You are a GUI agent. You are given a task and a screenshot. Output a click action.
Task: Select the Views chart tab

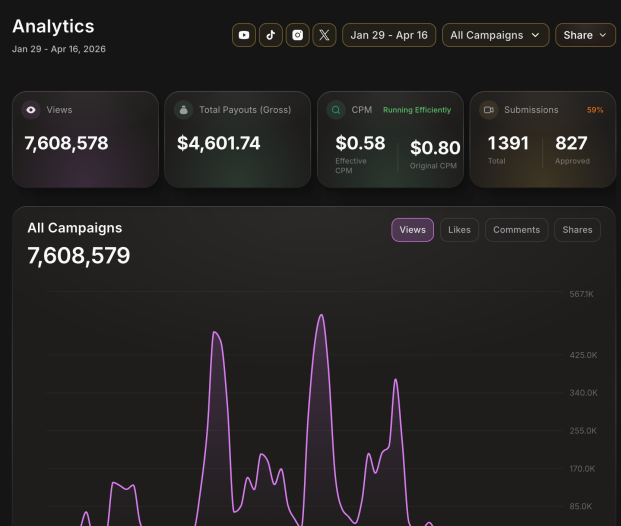412,230
